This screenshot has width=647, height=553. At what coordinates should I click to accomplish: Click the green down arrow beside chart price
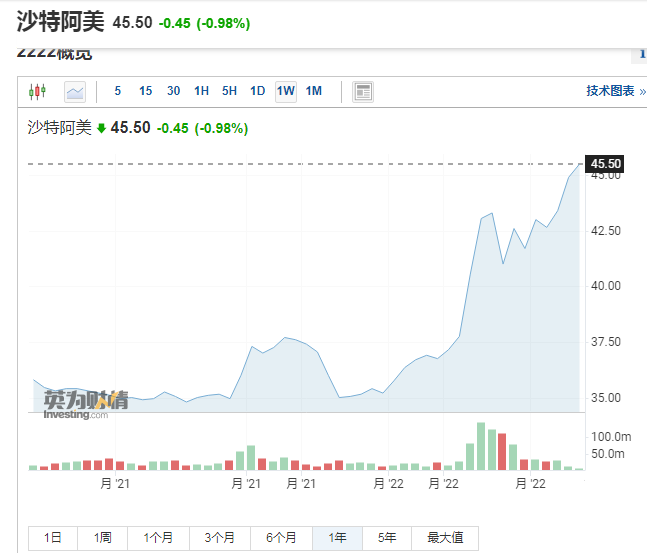coord(101,128)
